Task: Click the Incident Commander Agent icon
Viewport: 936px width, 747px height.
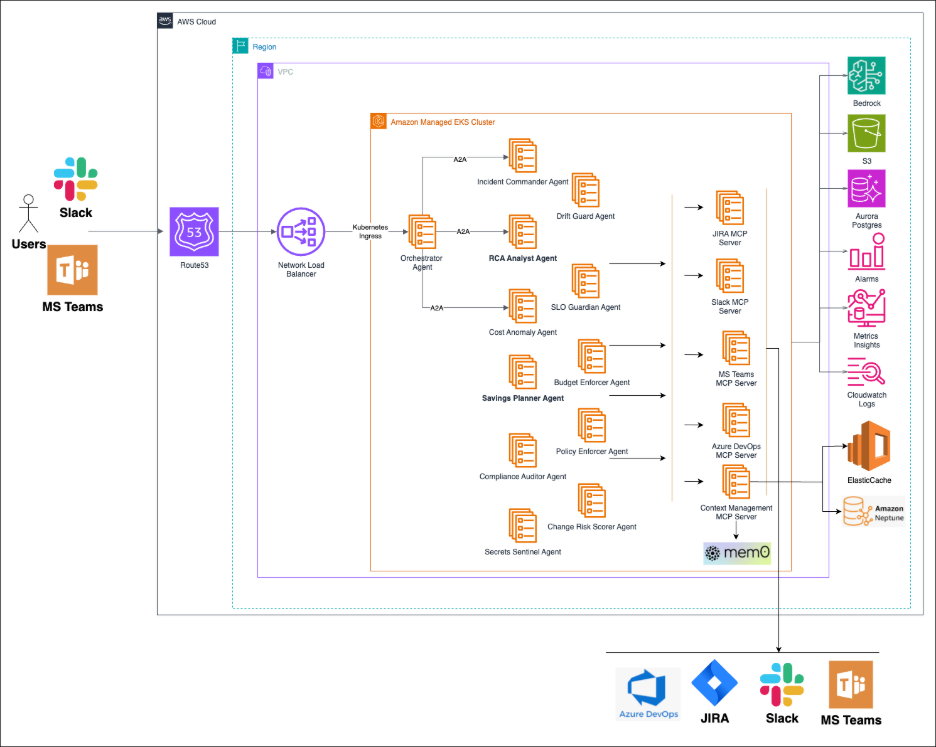Action: coord(521,154)
